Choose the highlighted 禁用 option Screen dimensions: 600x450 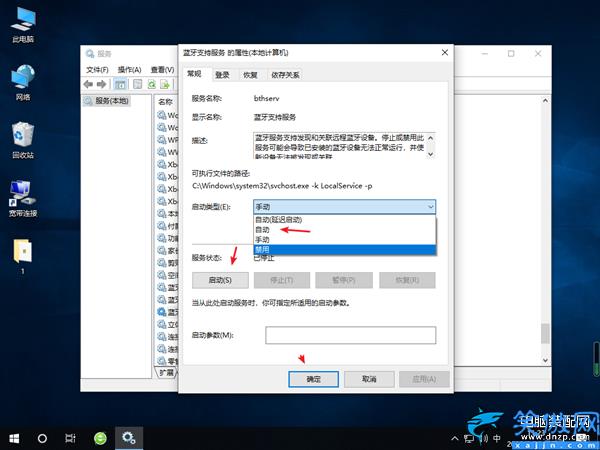[x=344, y=249]
